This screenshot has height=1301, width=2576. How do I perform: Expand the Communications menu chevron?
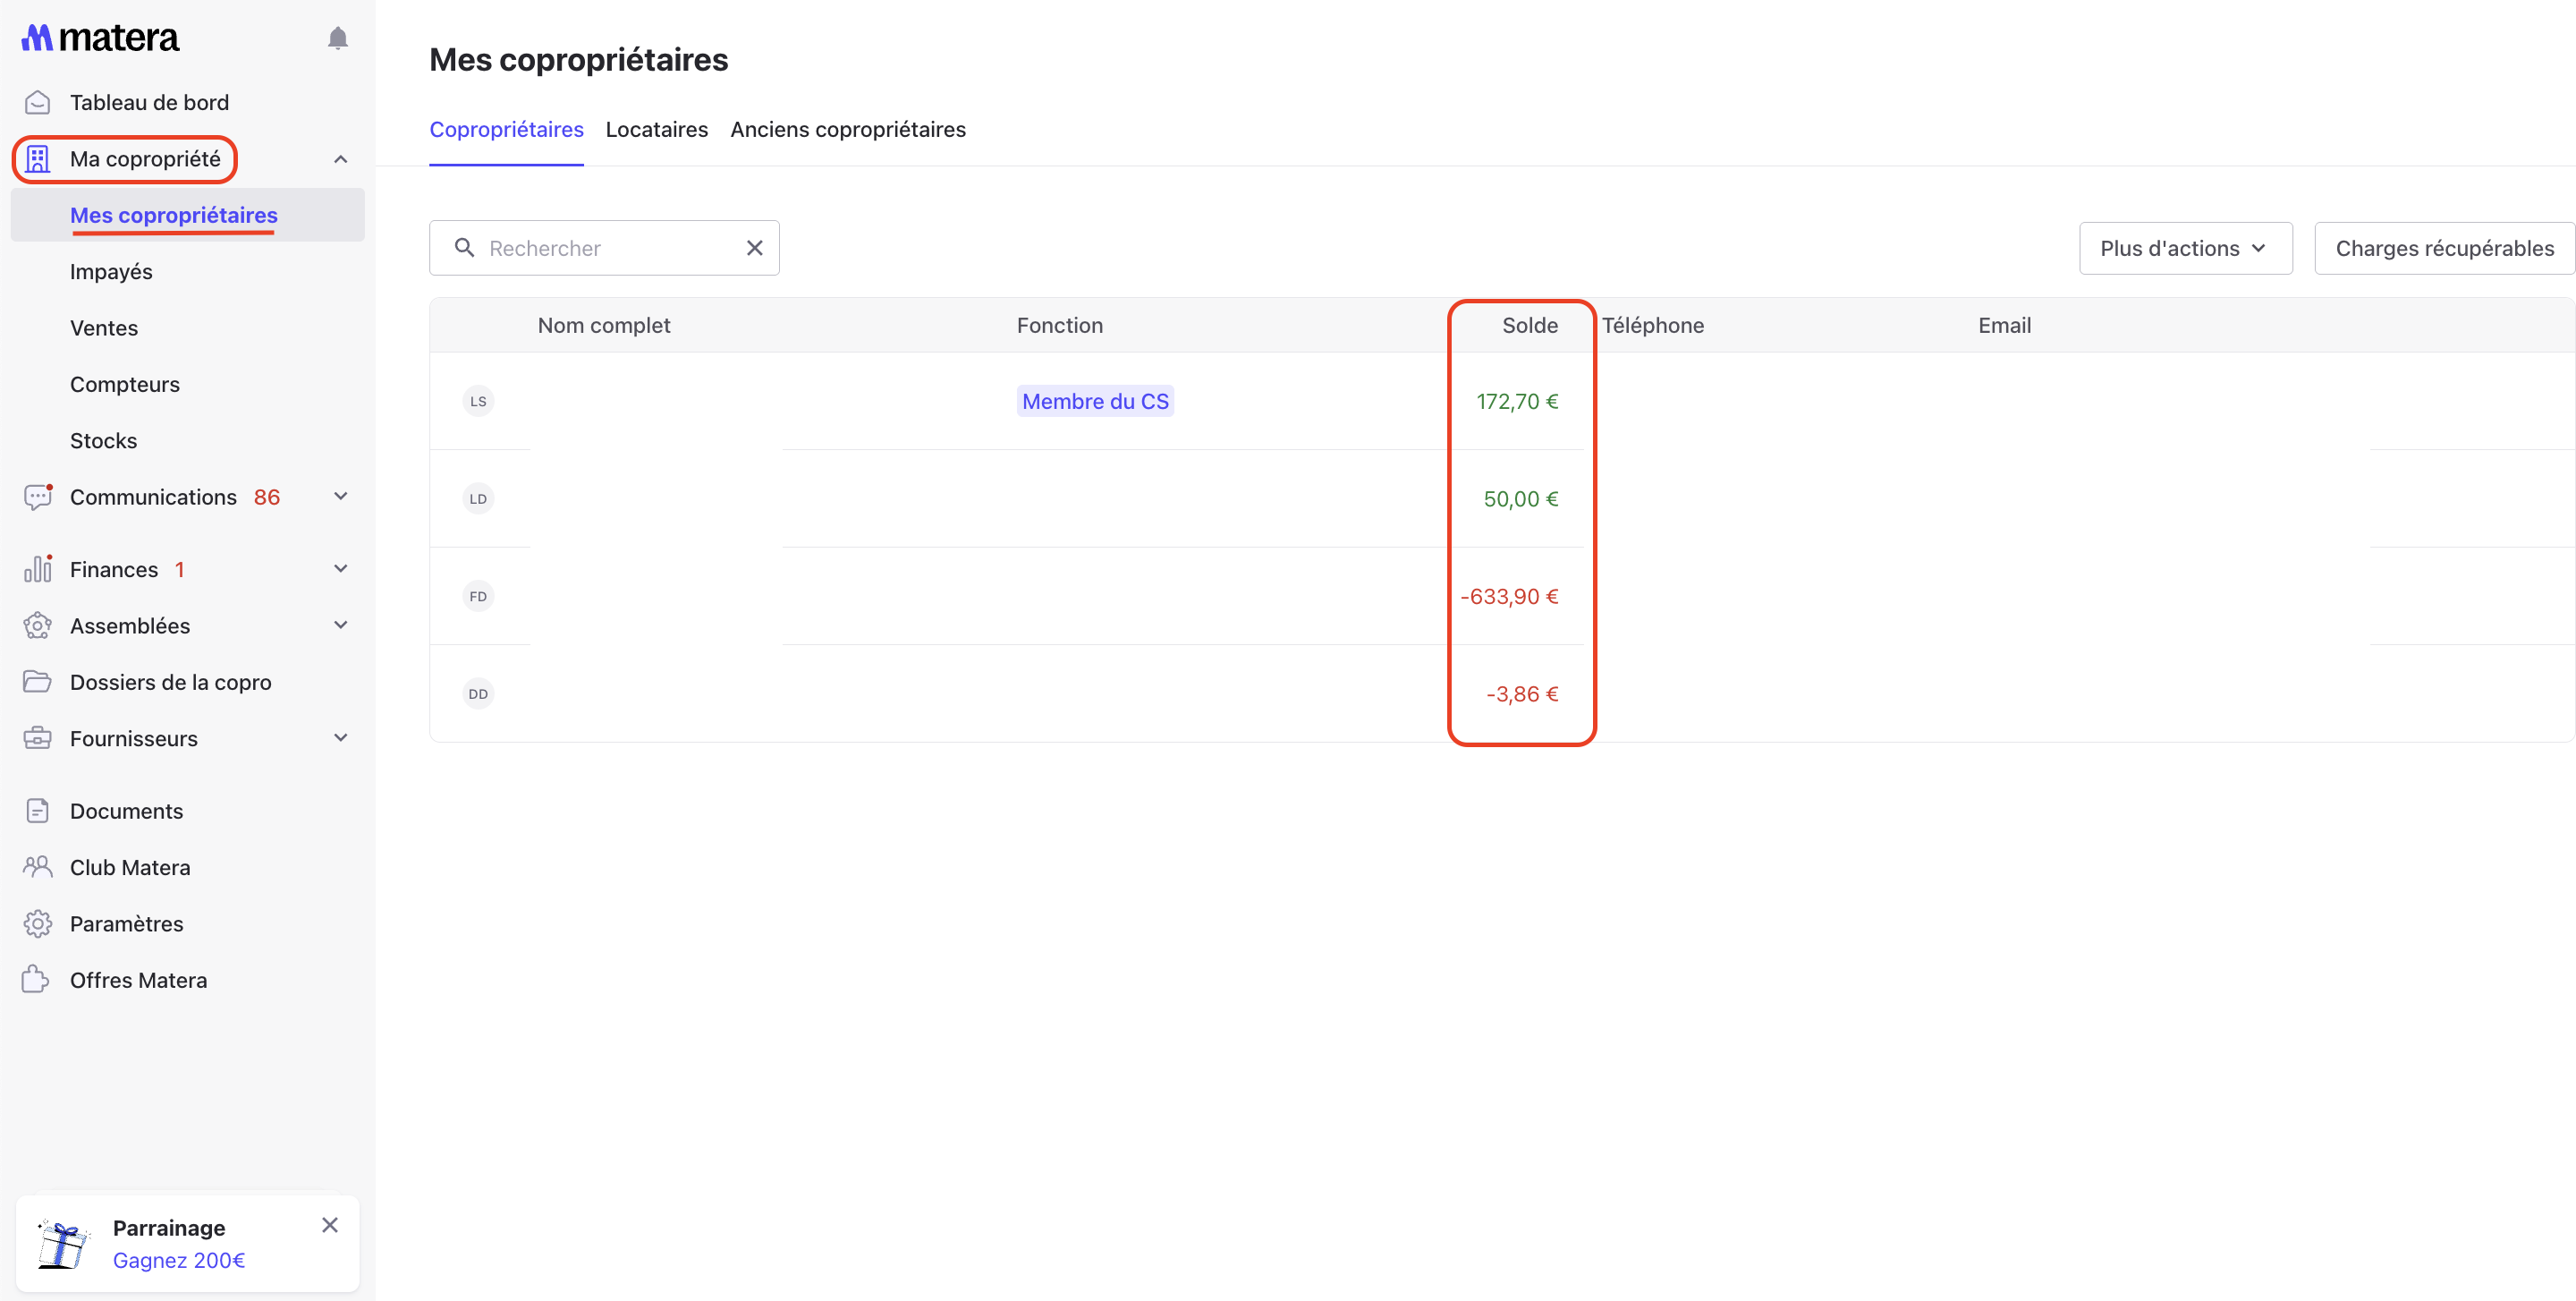coord(341,497)
